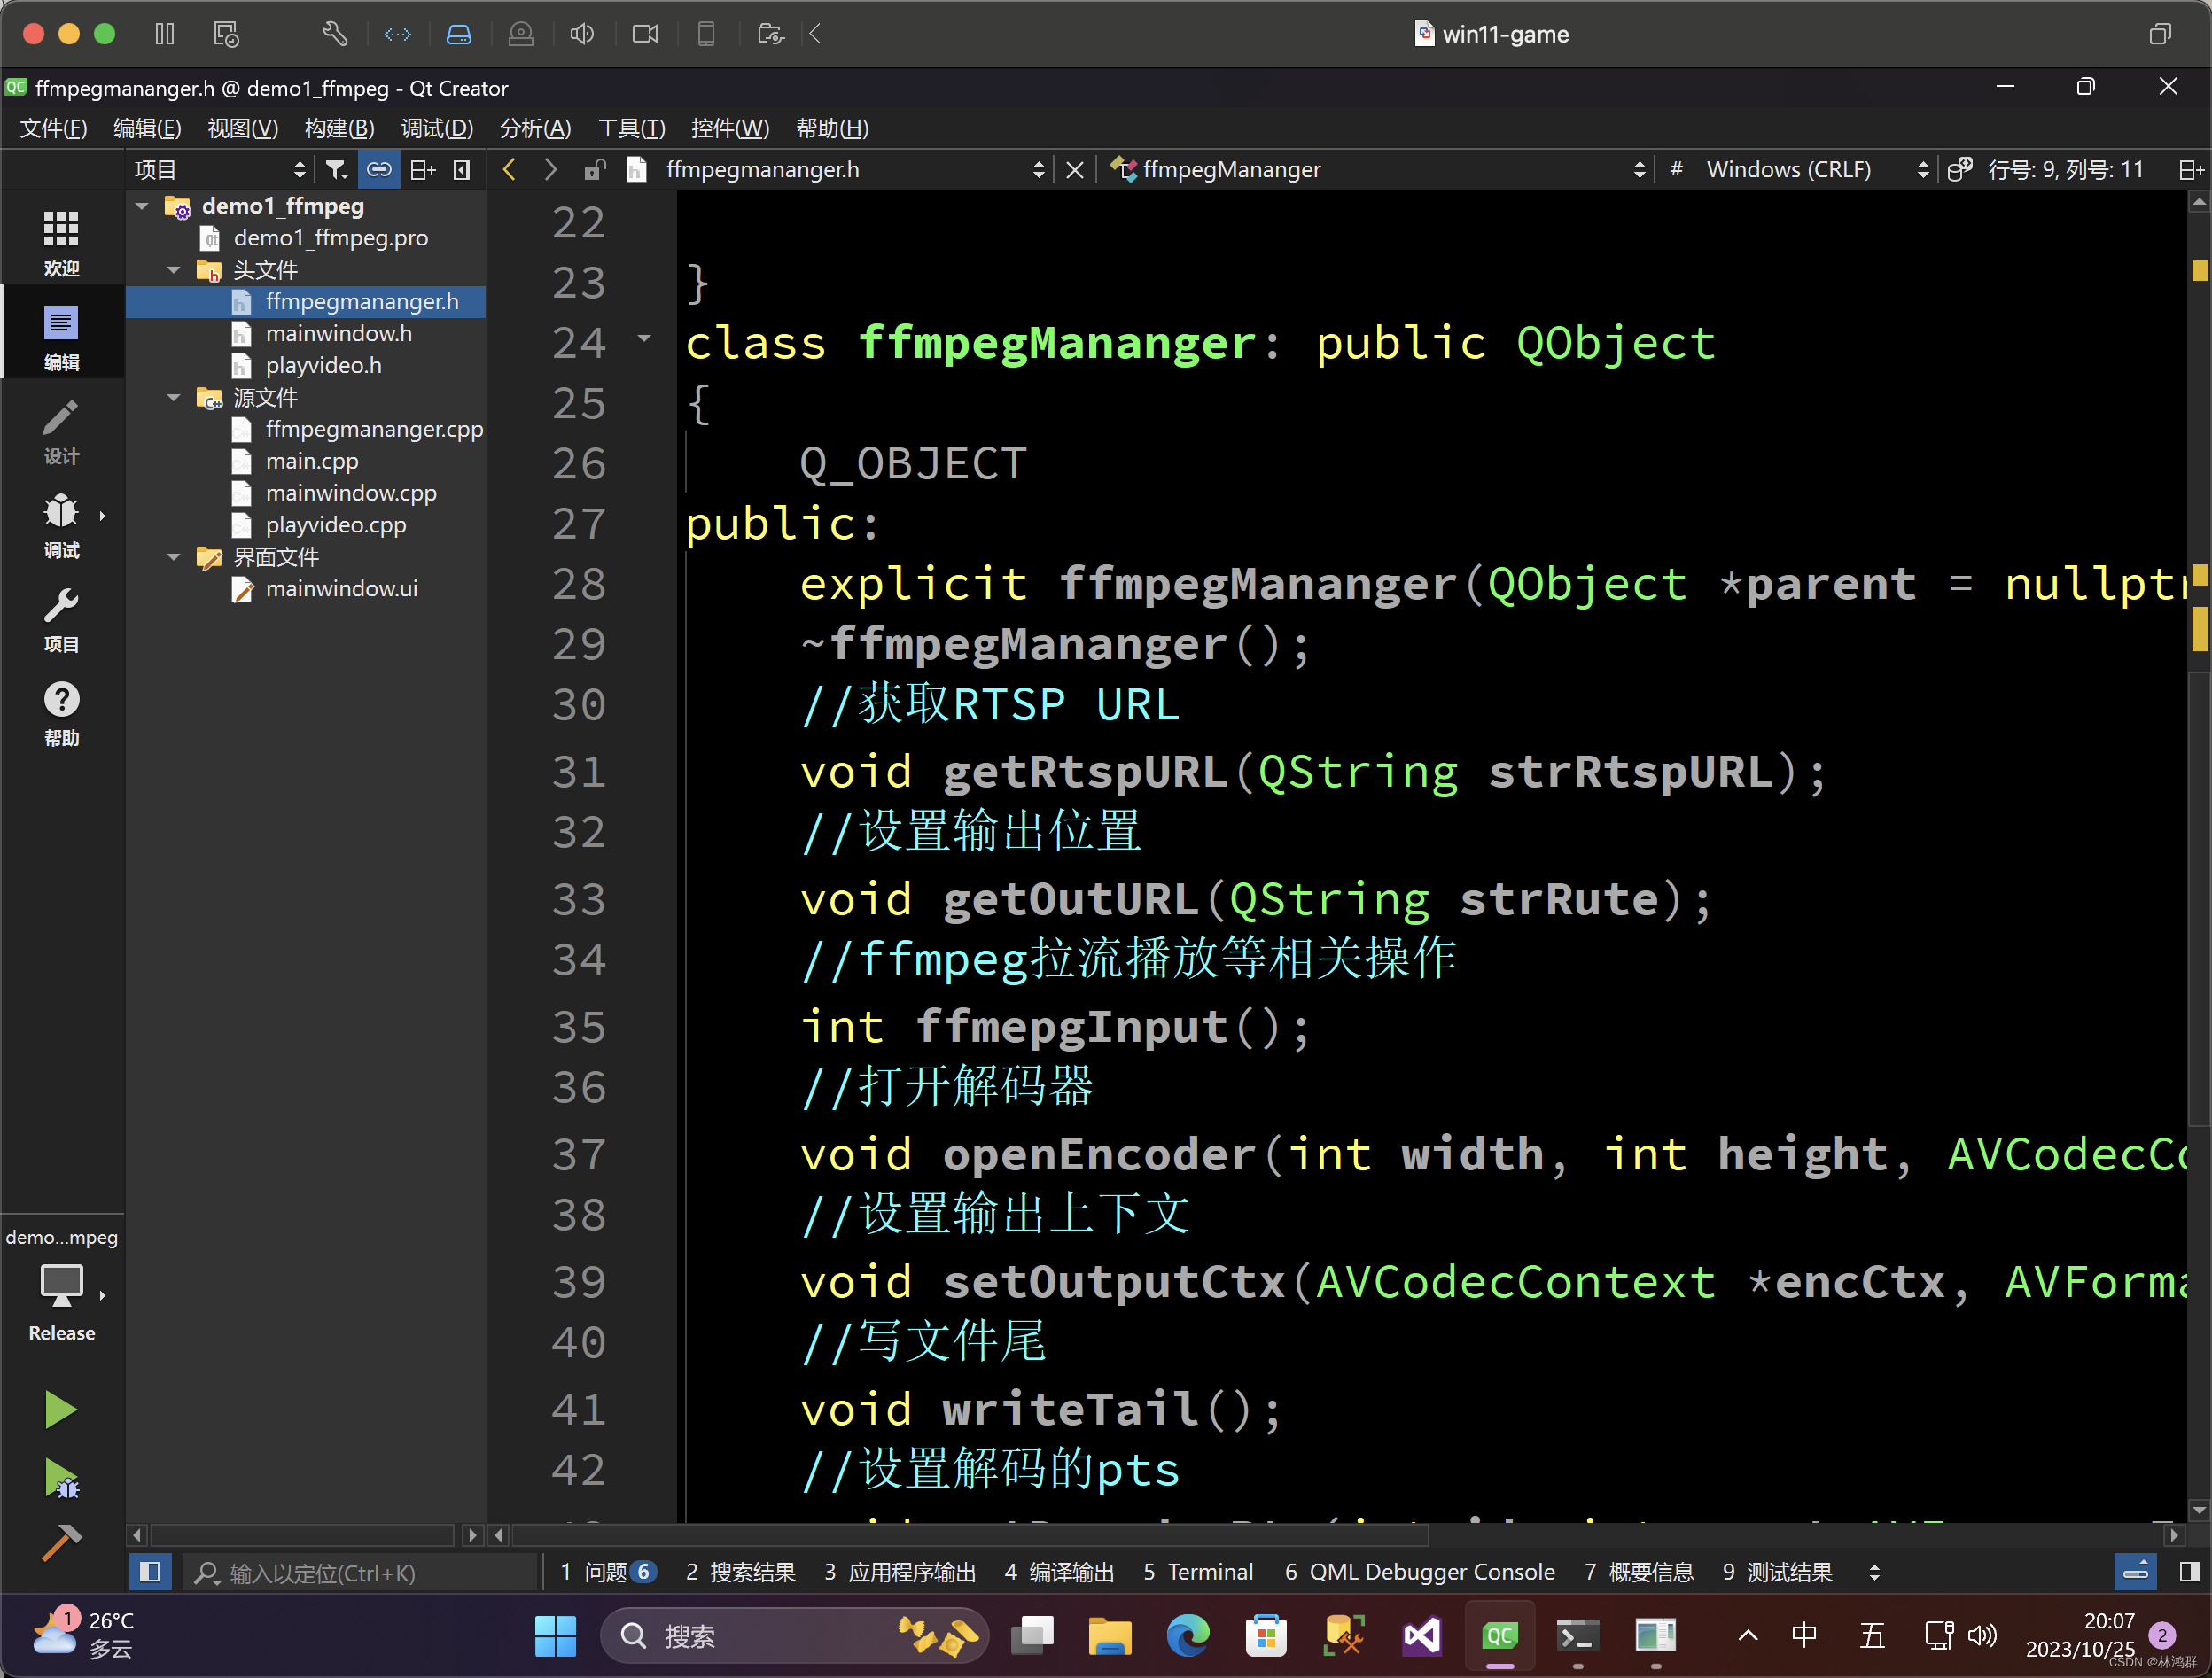
Task: Show the 搜索结果 pane
Action: click(740, 1572)
